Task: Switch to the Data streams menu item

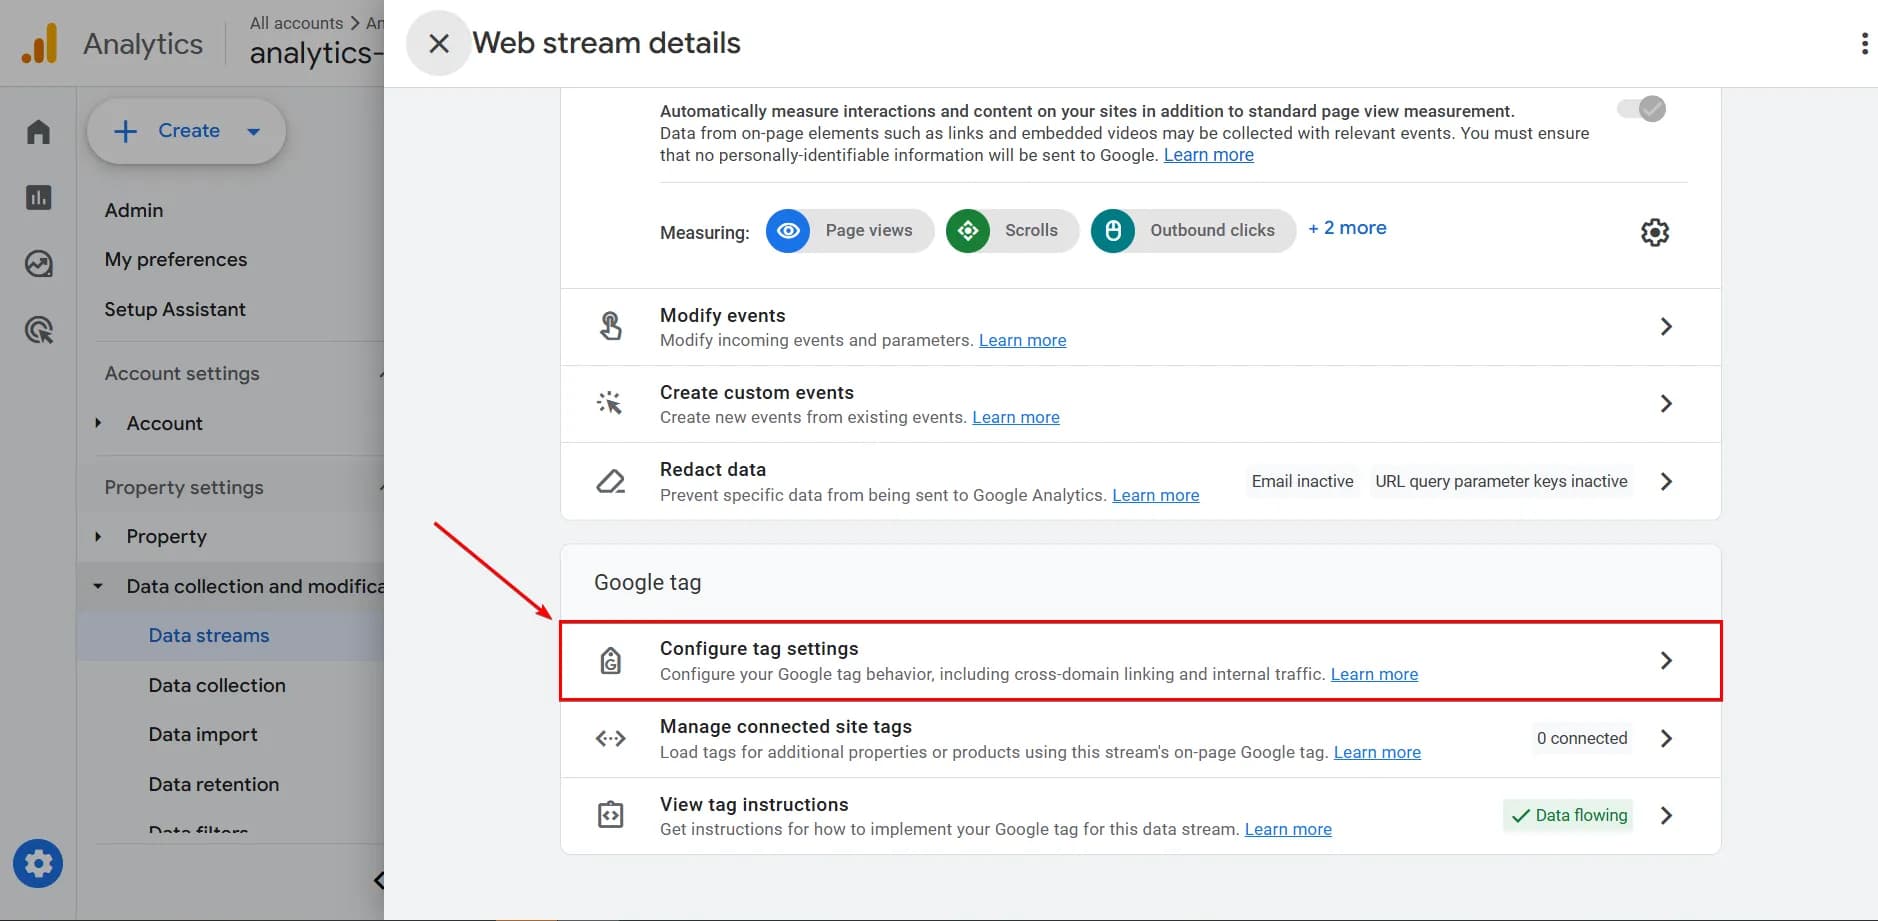Action: click(208, 635)
